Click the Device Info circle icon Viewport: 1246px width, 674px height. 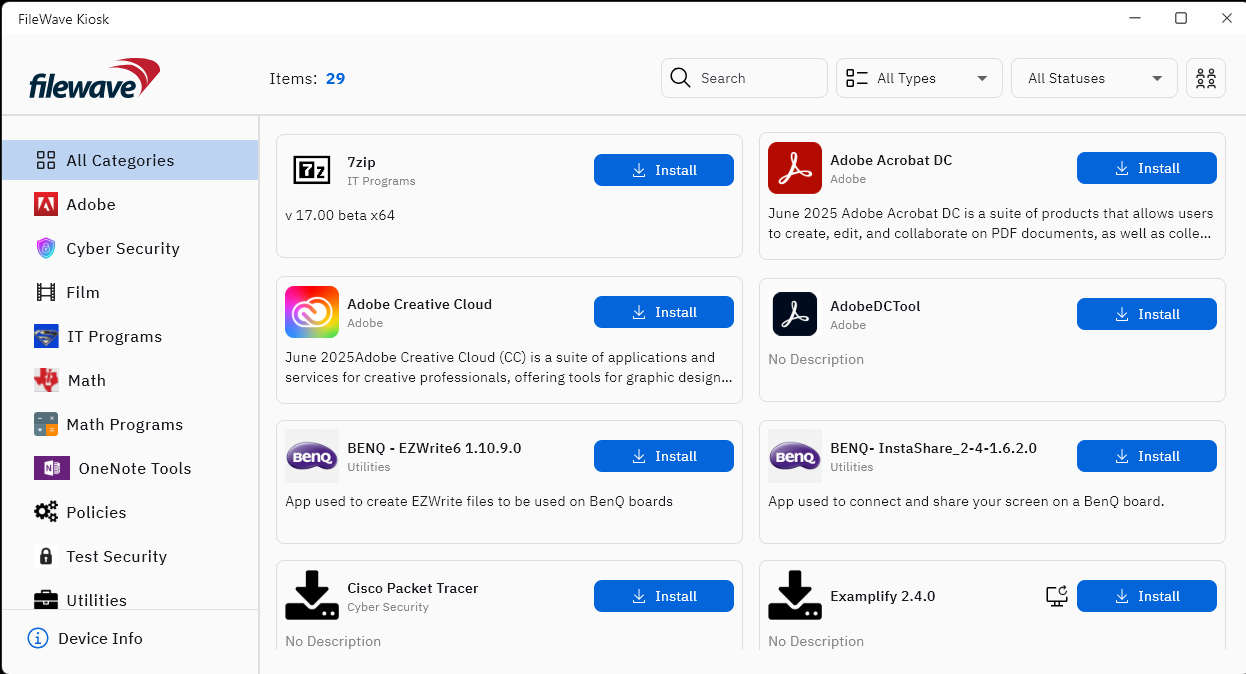coord(38,638)
